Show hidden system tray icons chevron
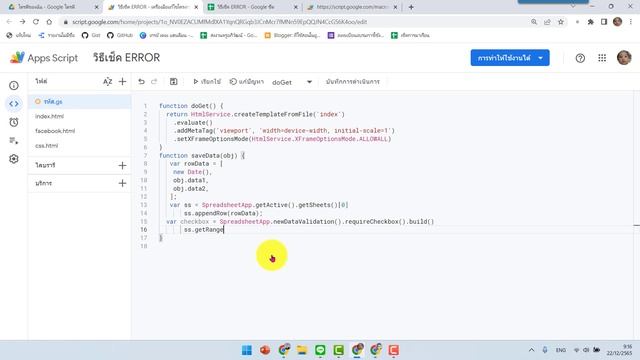The height and width of the screenshot is (360, 640). click(531, 350)
